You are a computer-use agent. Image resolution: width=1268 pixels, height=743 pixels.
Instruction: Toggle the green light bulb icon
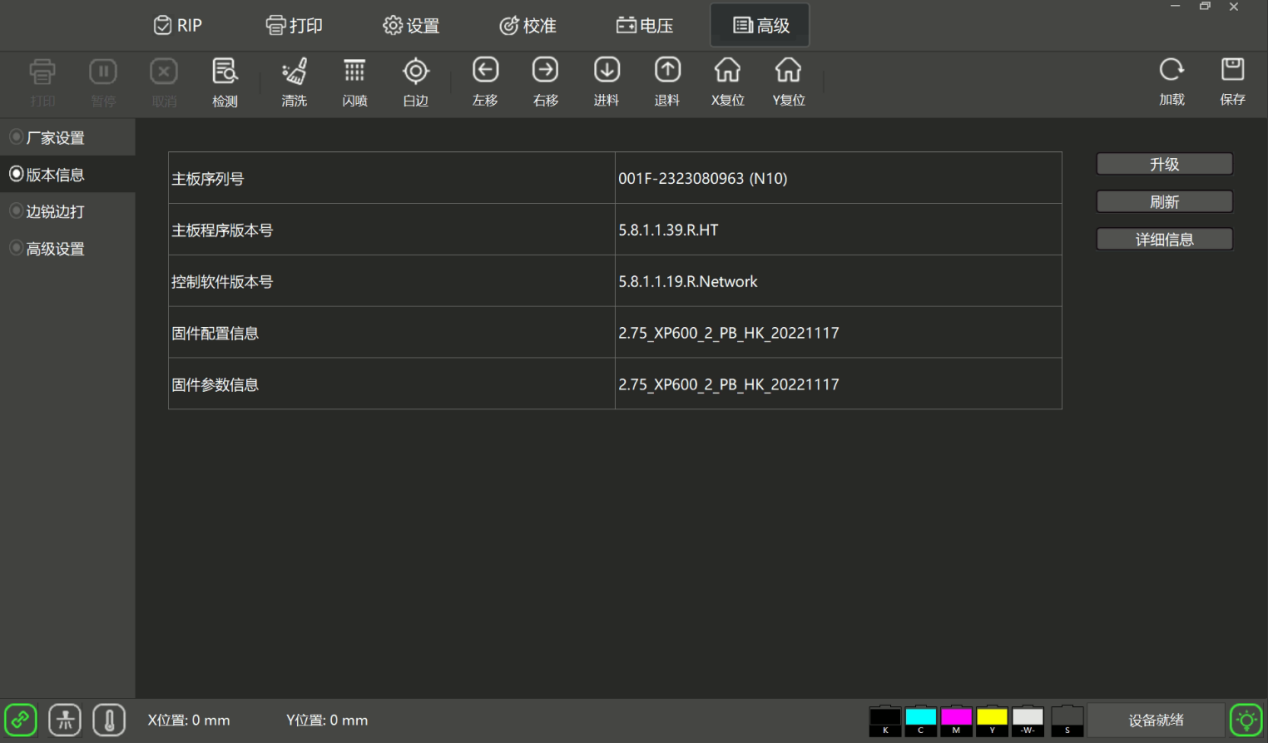(1246, 720)
